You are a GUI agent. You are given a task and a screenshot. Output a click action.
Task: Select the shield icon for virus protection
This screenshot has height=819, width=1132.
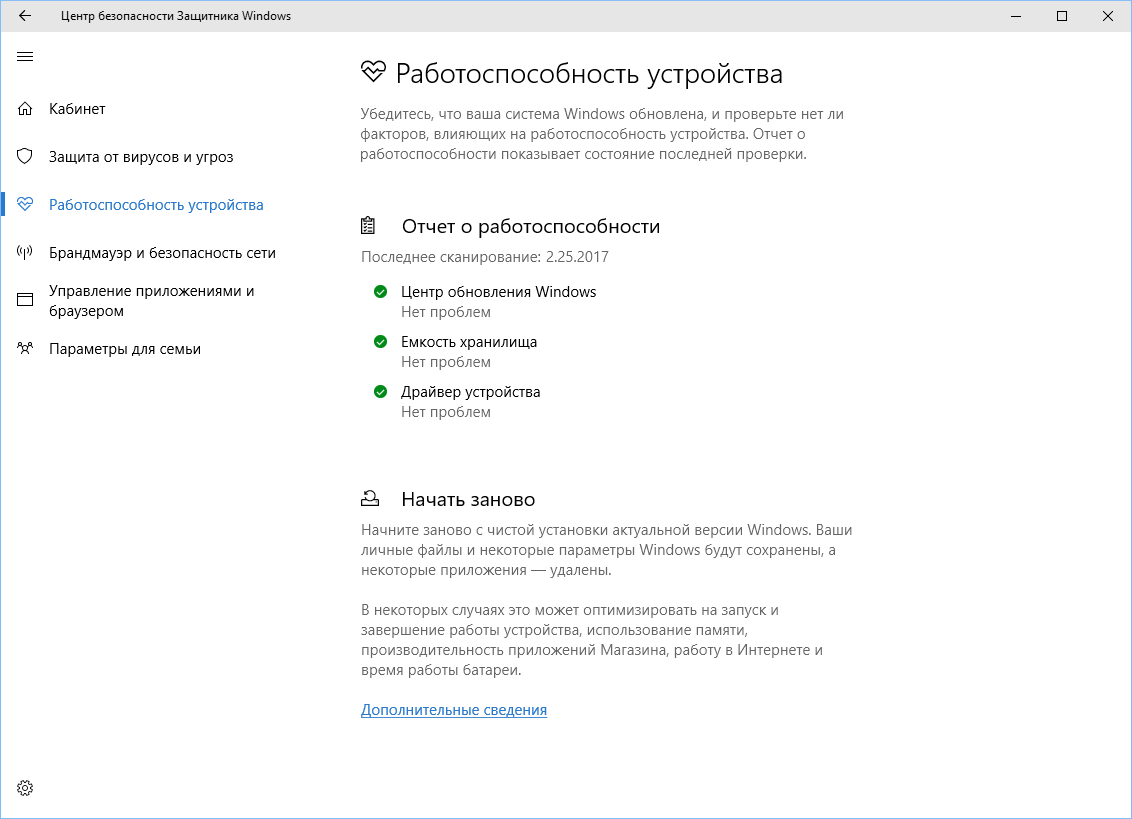(x=25, y=156)
